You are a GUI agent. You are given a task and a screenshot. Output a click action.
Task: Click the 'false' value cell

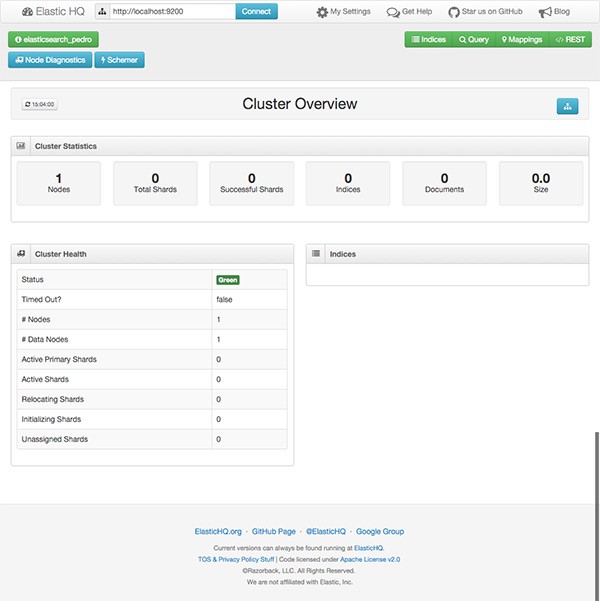coord(249,299)
